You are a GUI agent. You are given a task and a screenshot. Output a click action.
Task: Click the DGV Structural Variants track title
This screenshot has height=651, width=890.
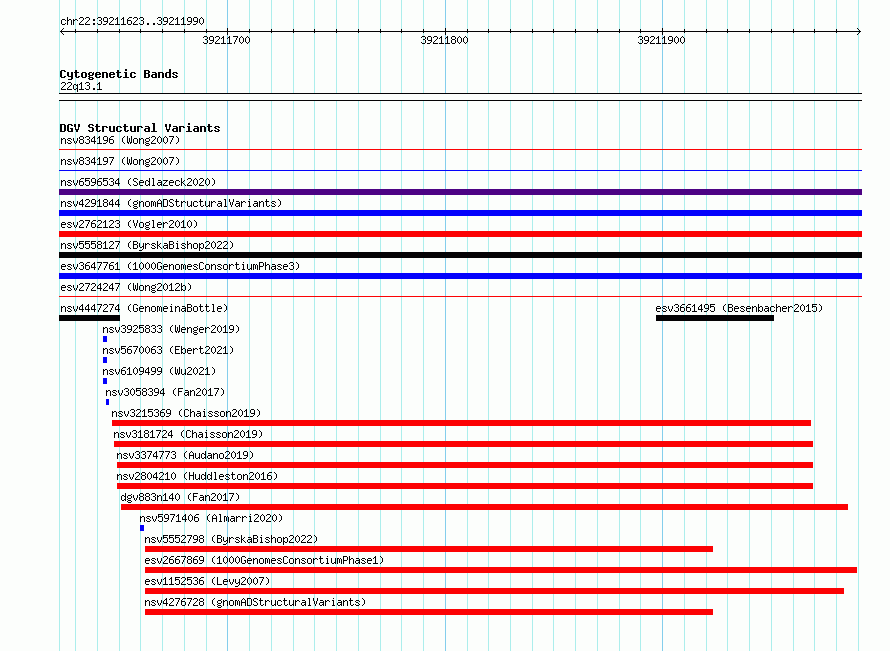(140, 128)
